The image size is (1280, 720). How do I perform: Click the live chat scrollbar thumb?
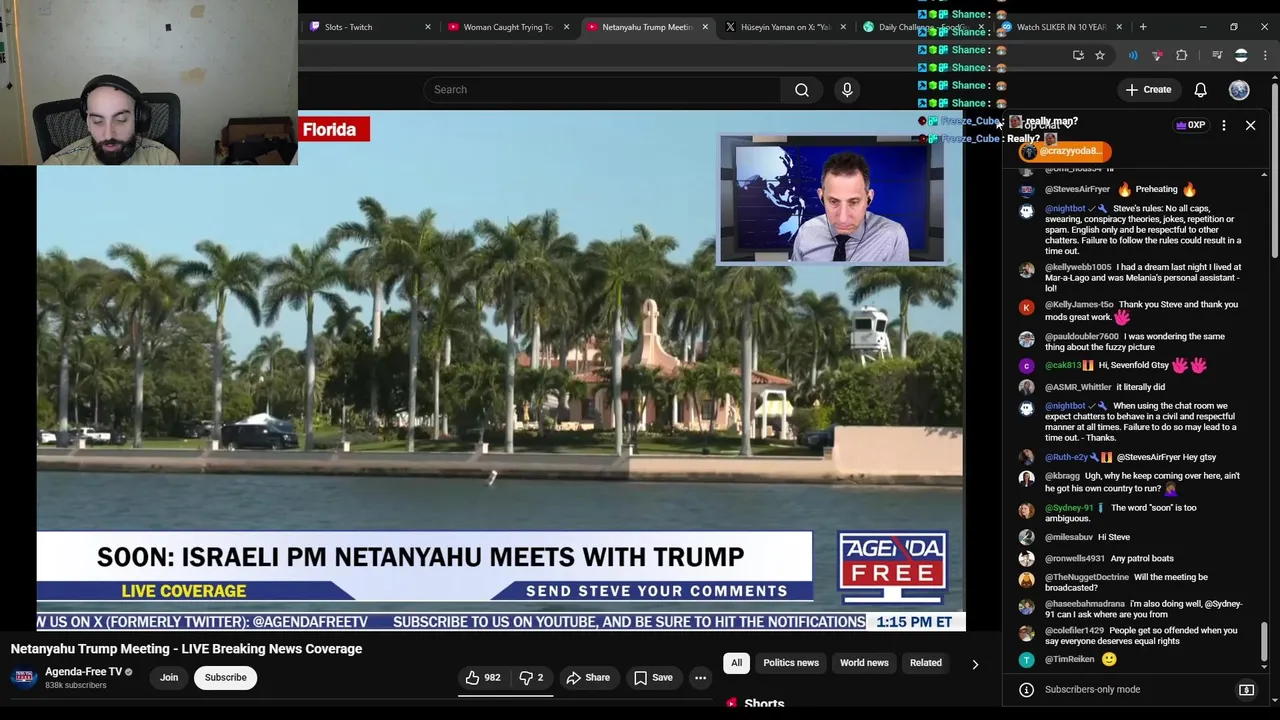point(1265,641)
